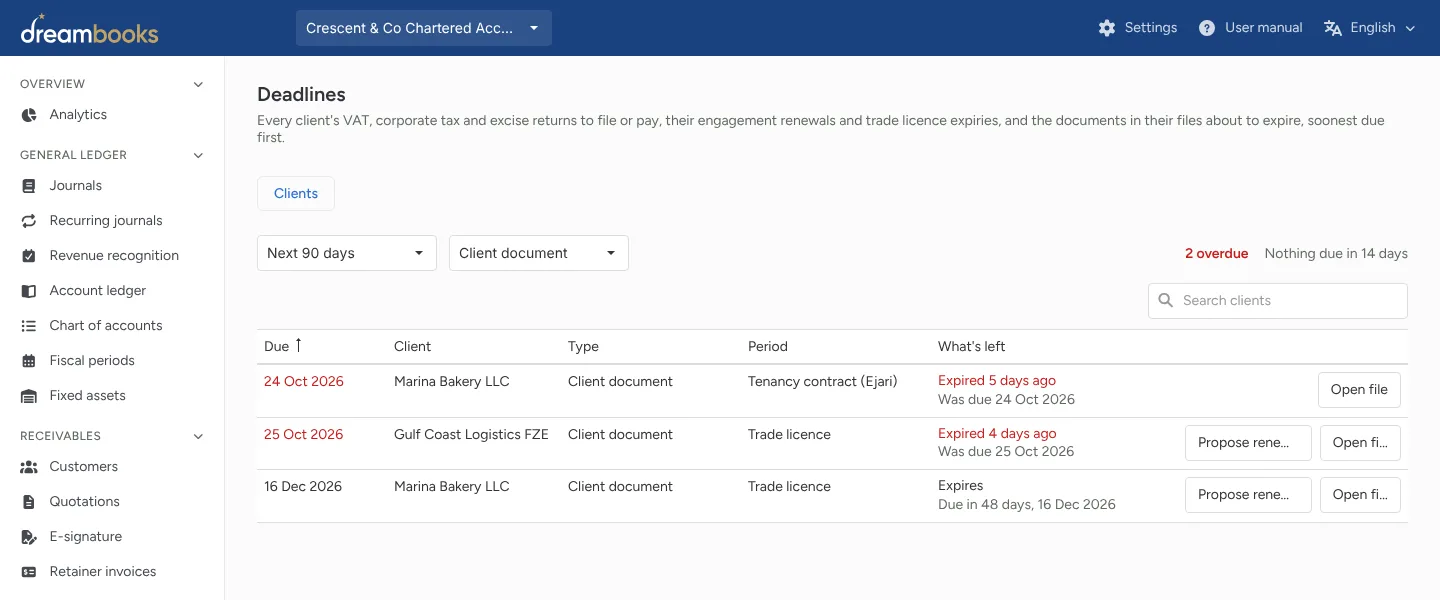Open the Crescent & Co company switcher
This screenshot has height=600, width=1440.
(x=424, y=28)
